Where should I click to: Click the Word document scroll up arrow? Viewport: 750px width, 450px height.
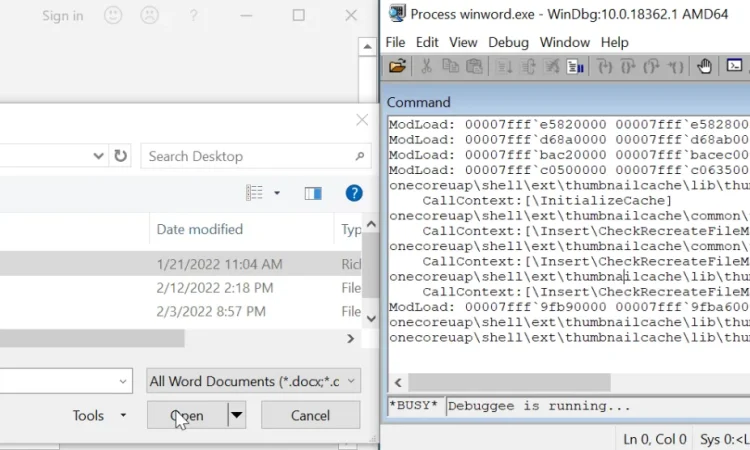367,46
